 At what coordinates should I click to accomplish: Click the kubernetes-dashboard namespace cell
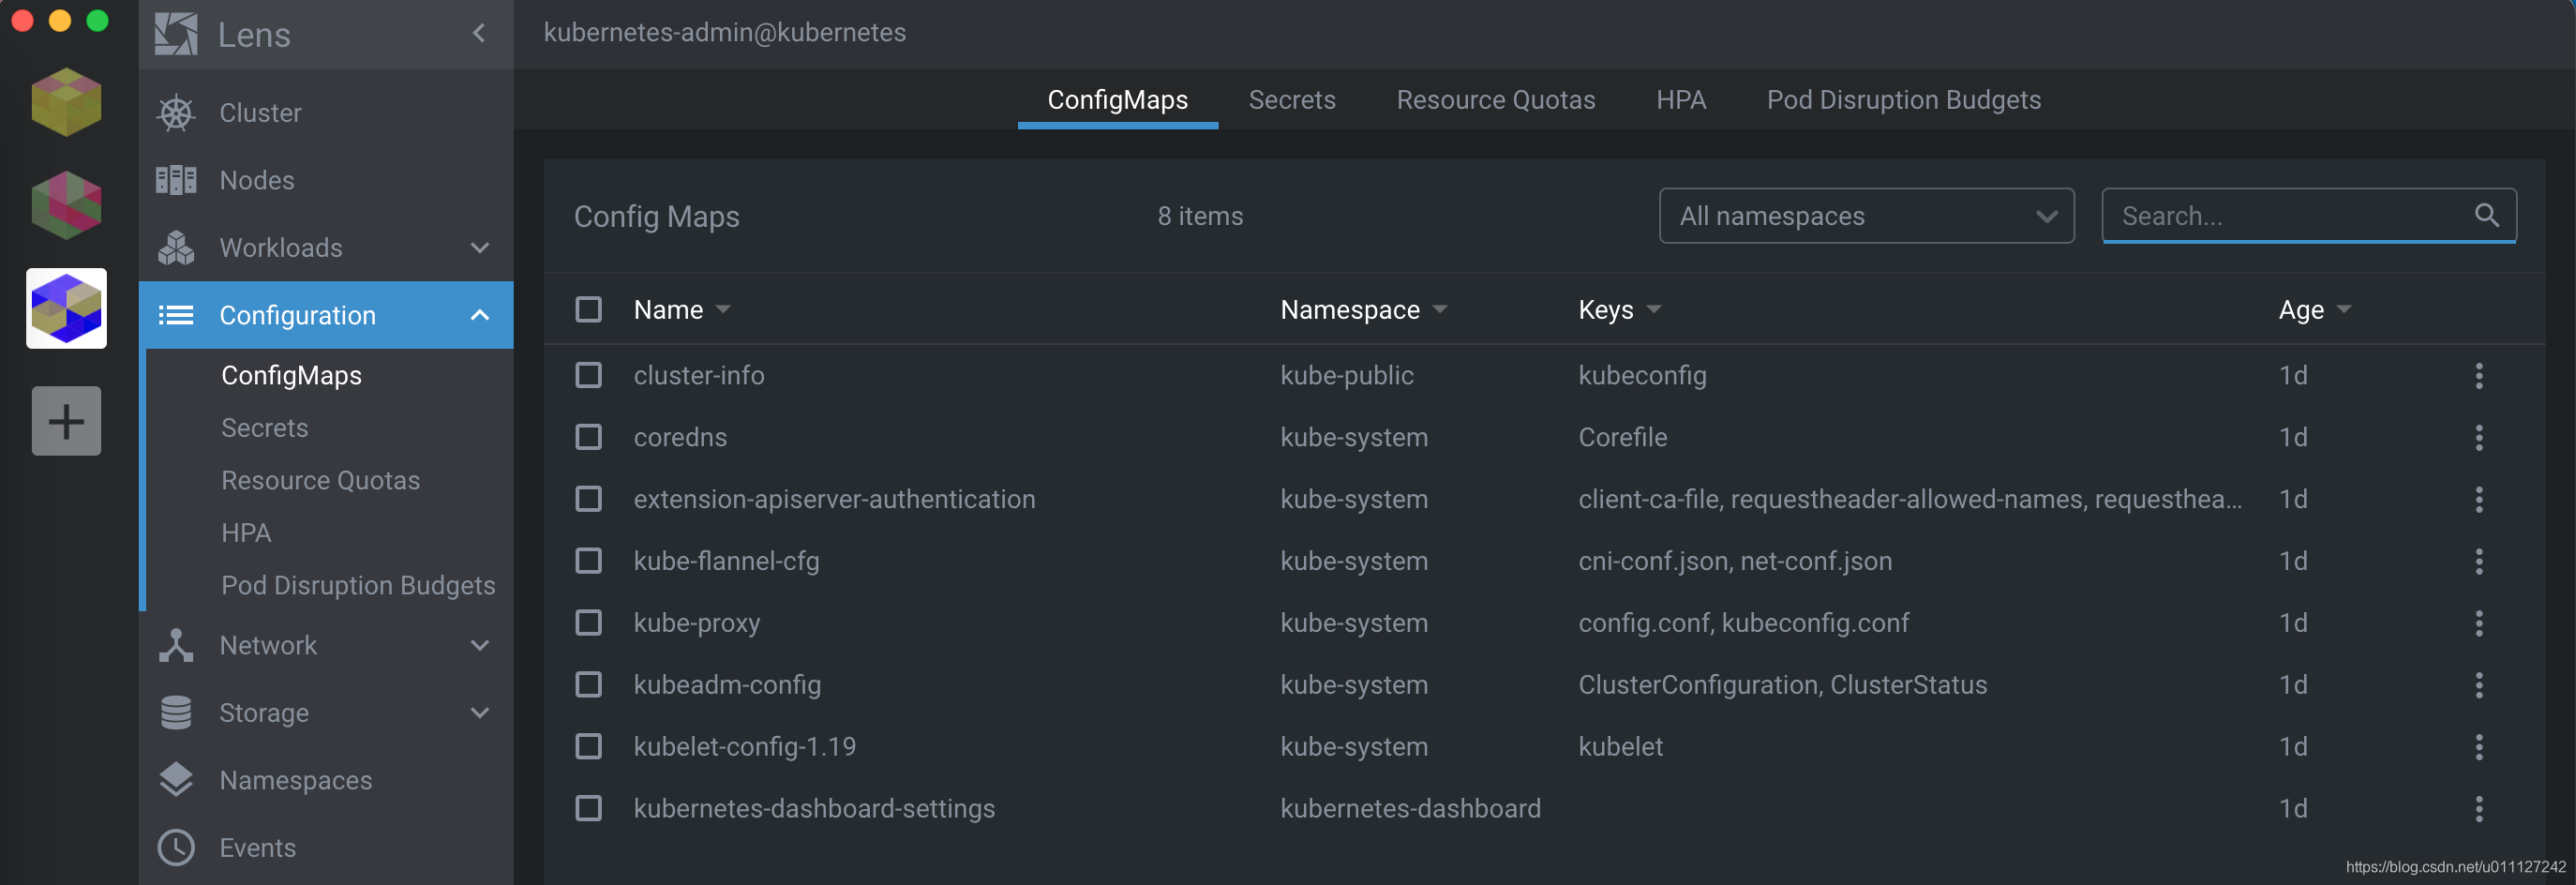pyautogui.click(x=1410, y=809)
